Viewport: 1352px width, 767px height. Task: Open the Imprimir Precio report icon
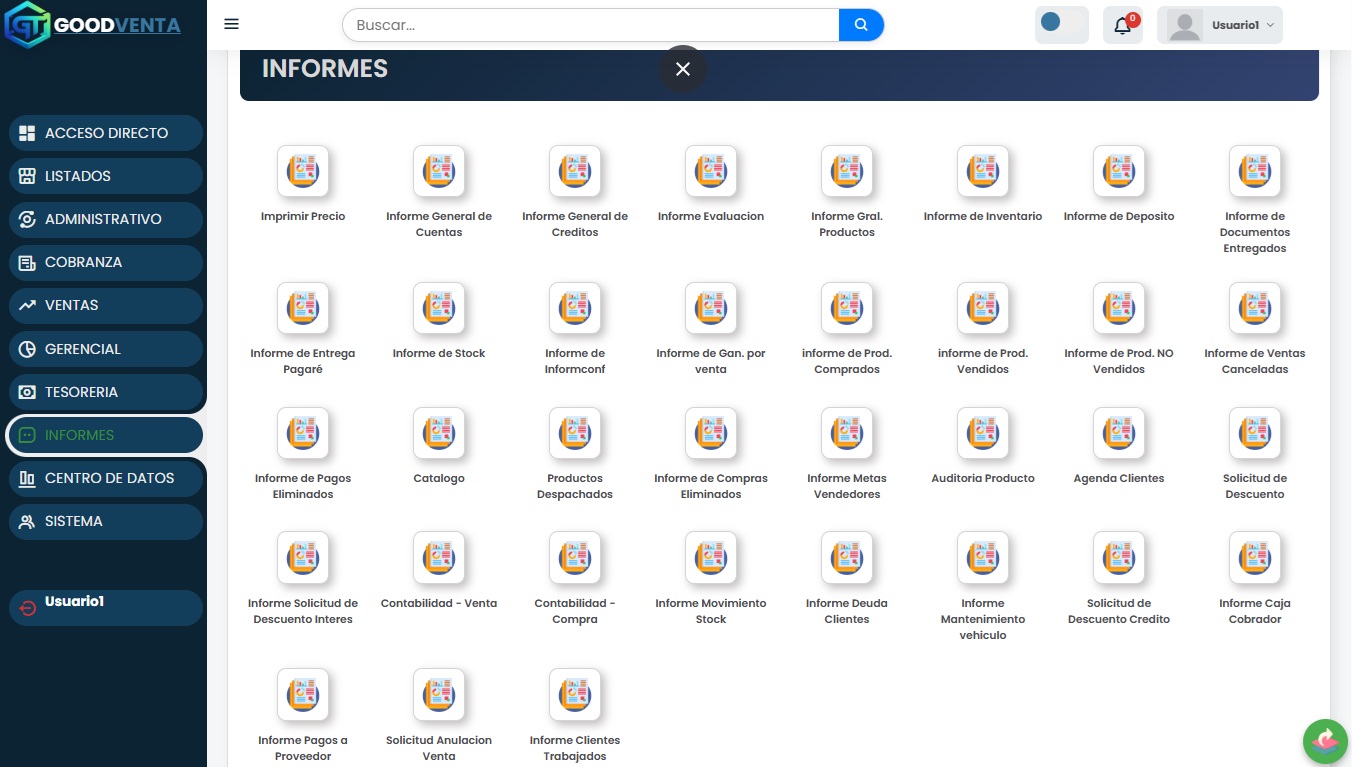point(303,171)
